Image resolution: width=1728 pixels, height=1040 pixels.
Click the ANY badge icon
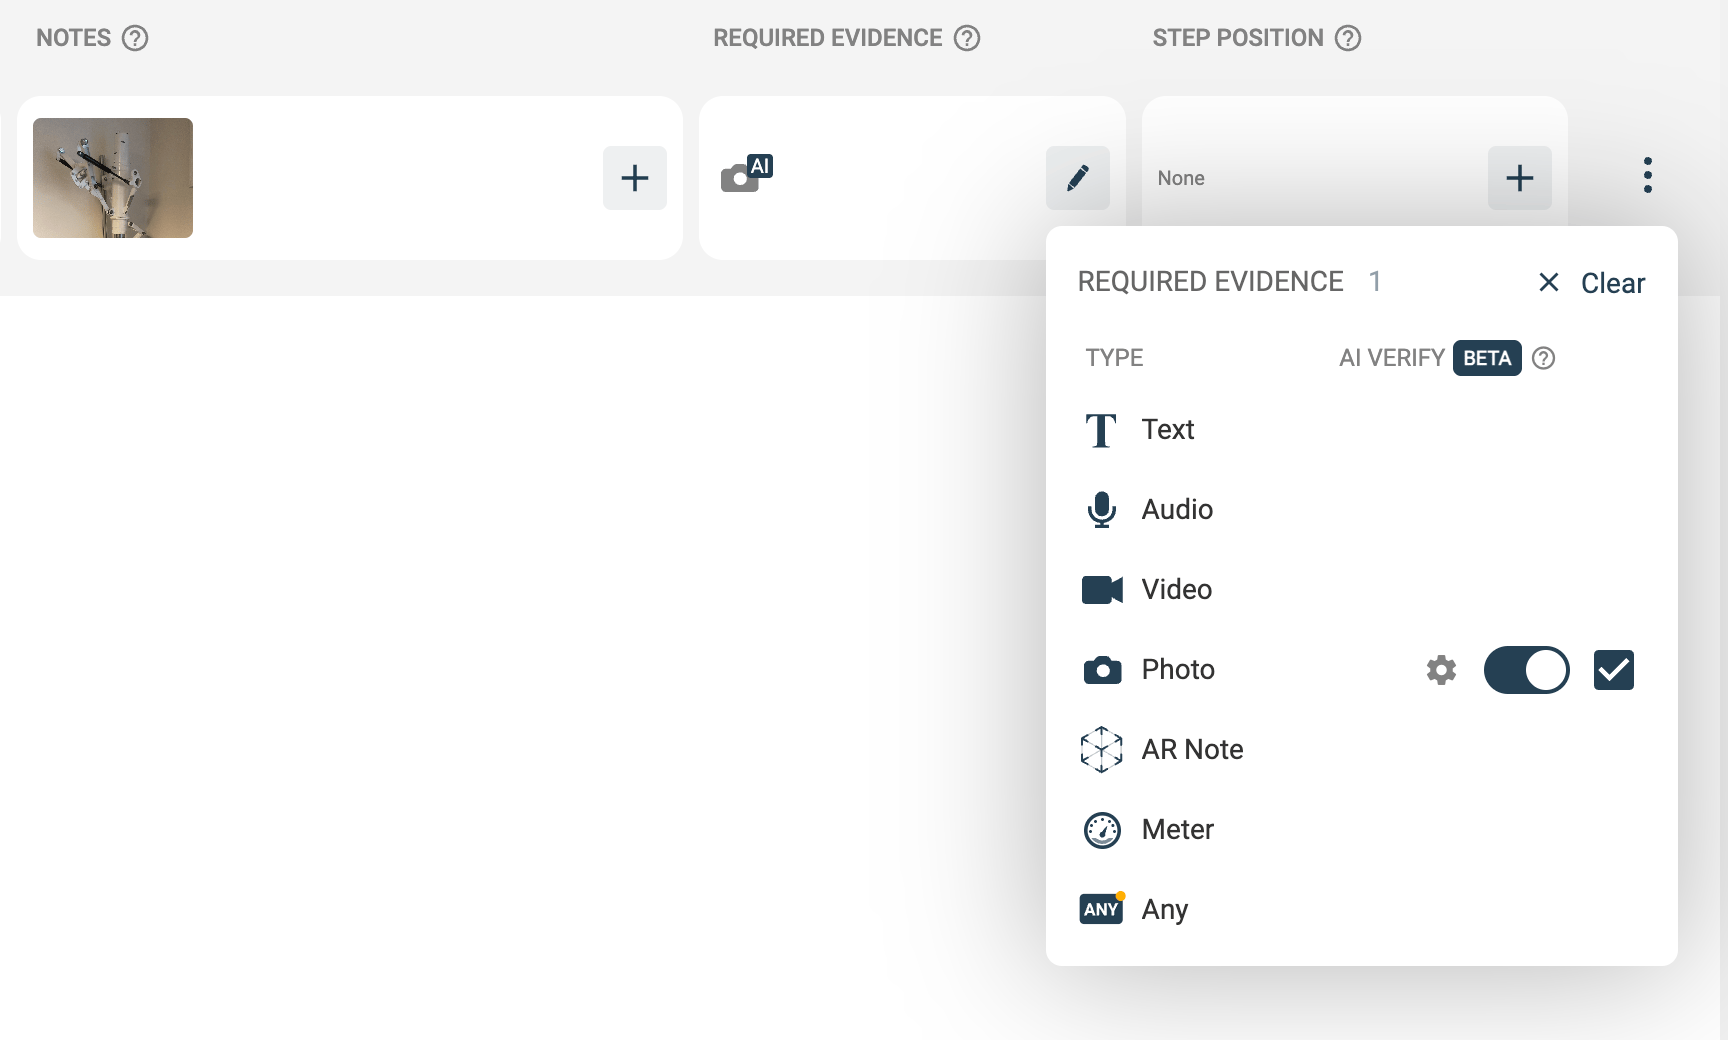click(1102, 908)
